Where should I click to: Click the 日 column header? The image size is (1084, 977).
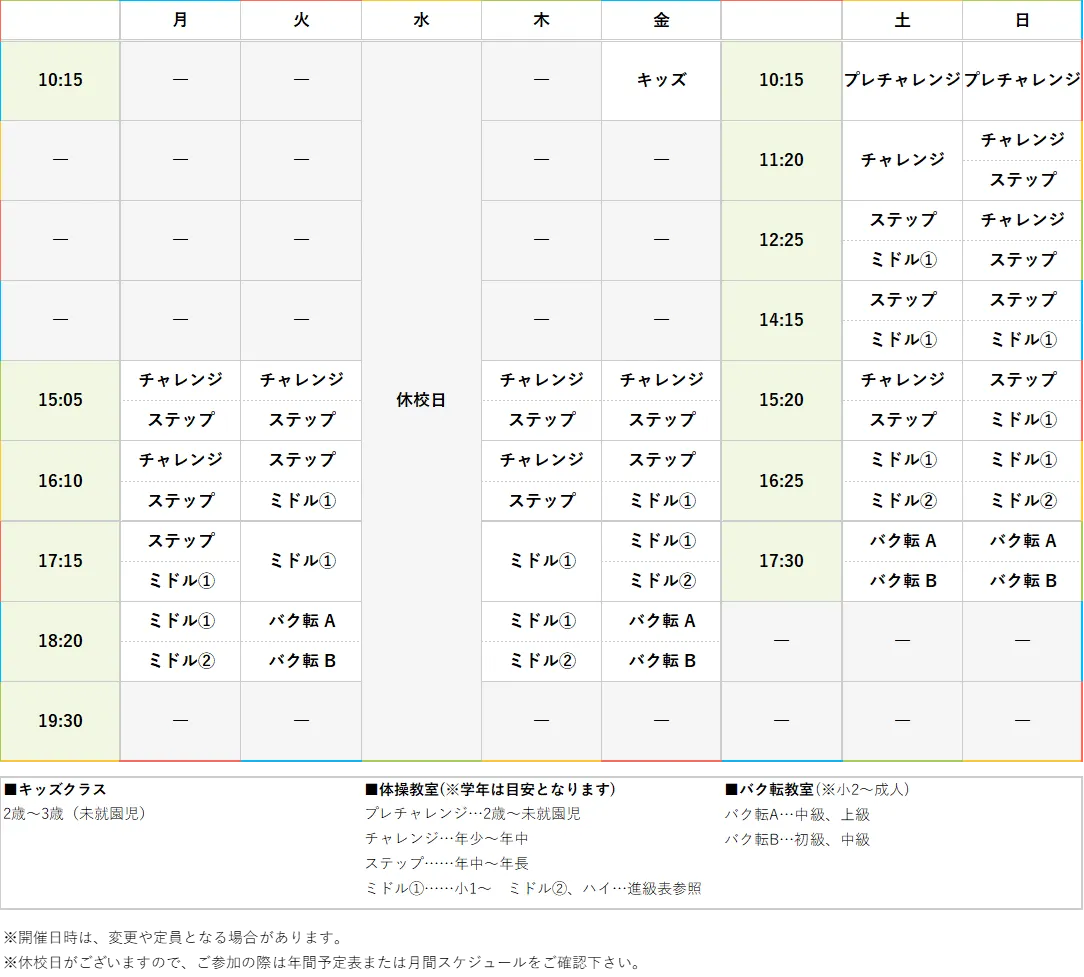point(1022,20)
